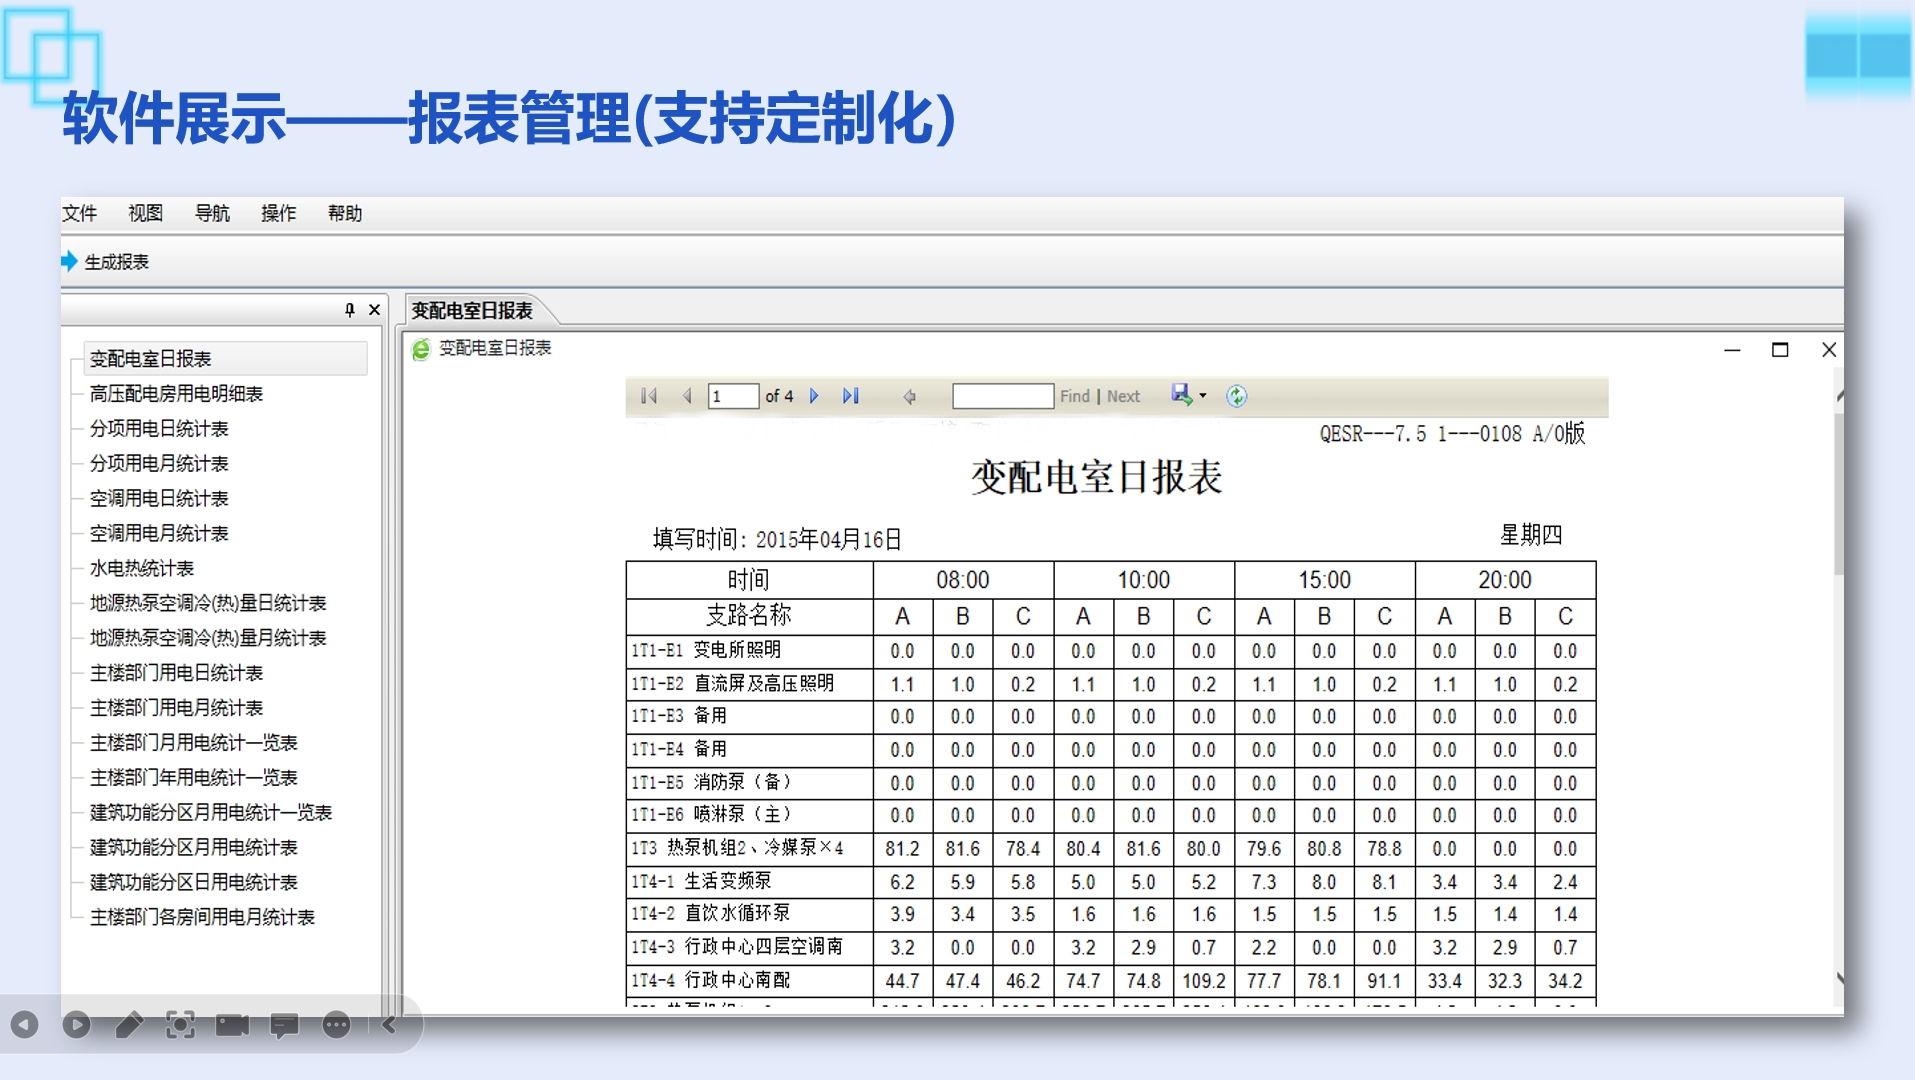The image size is (1915, 1080).
Task: Close the left navigation panel
Action: click(x=375, y=310)
